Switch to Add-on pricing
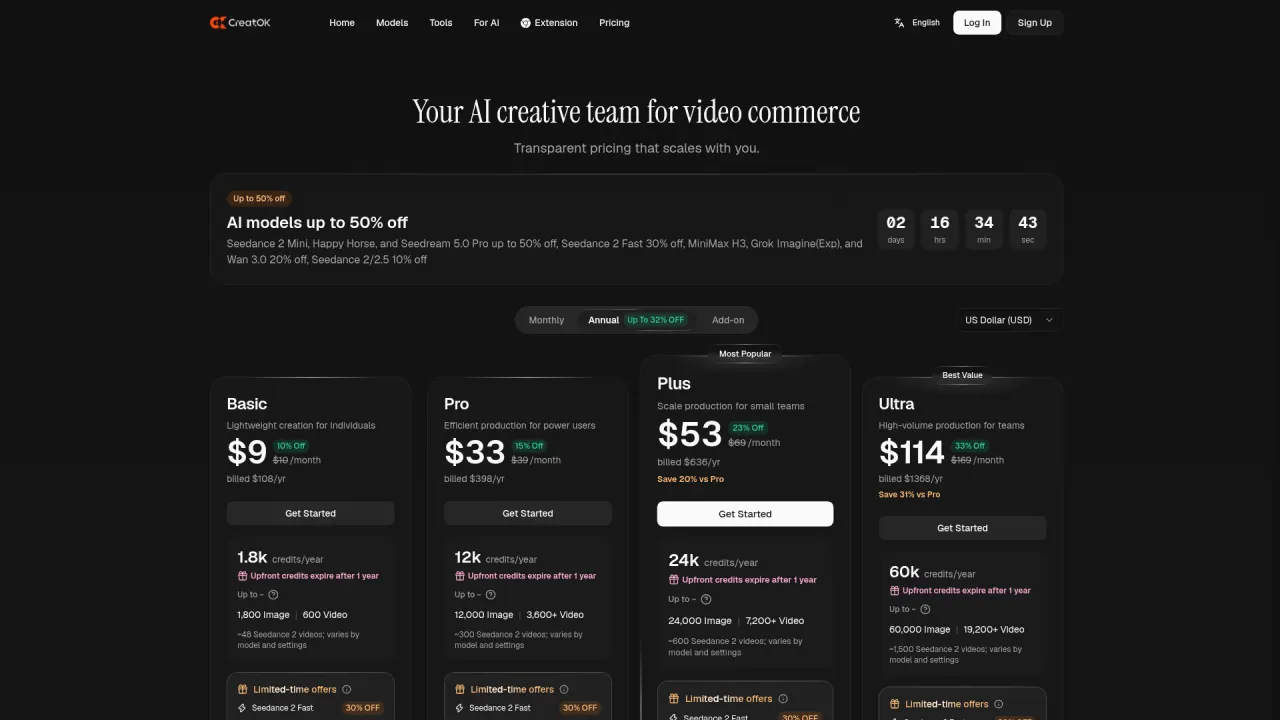1280x720 pixels. [x=728, y=320]
